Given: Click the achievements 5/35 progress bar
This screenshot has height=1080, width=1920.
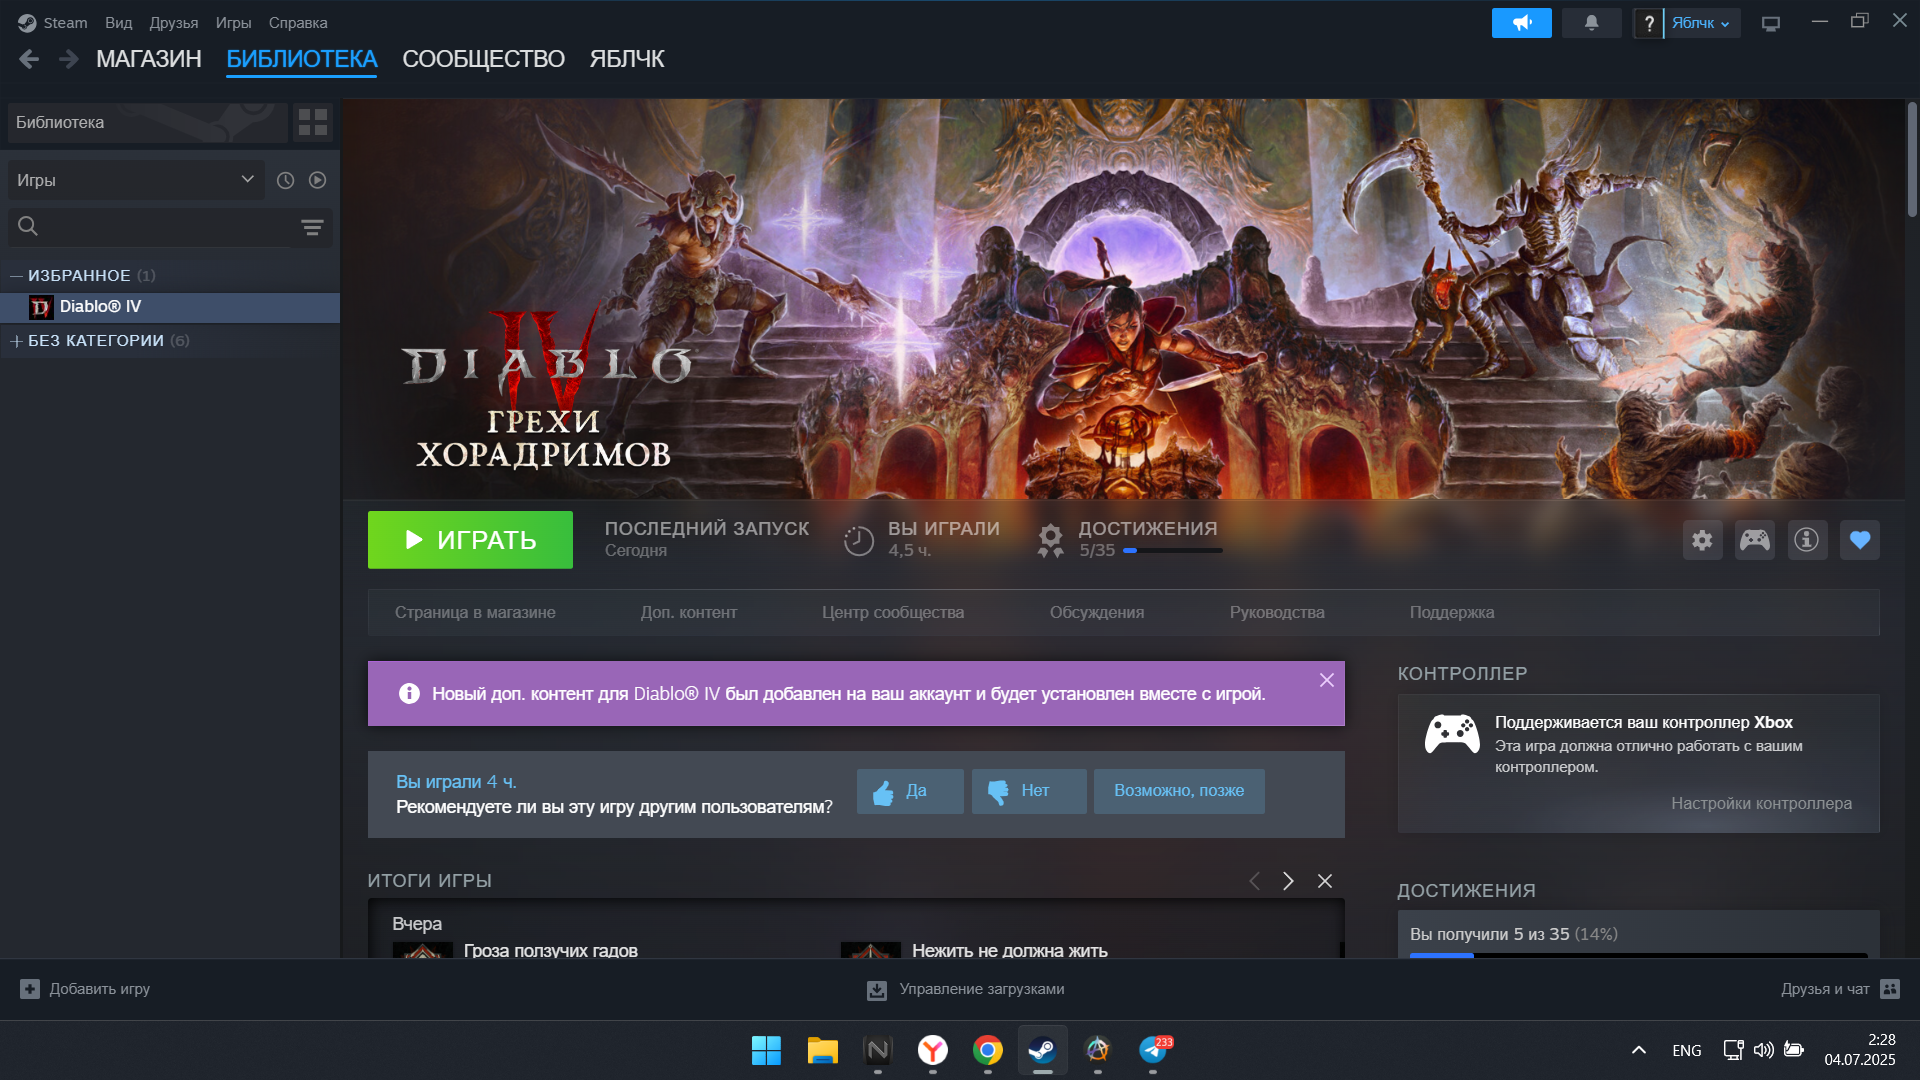Looking at the screenshot, I should pos(1172,550).
